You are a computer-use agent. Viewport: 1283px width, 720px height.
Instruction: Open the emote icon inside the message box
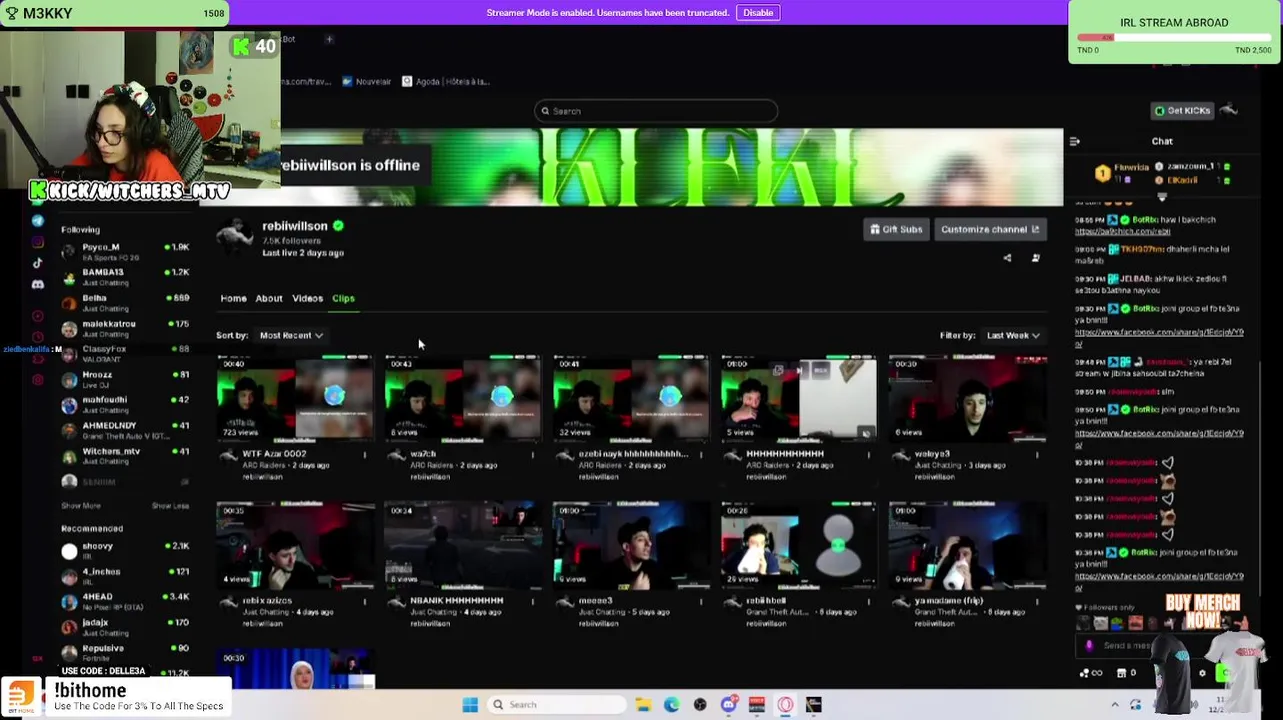pos(1089,646)
